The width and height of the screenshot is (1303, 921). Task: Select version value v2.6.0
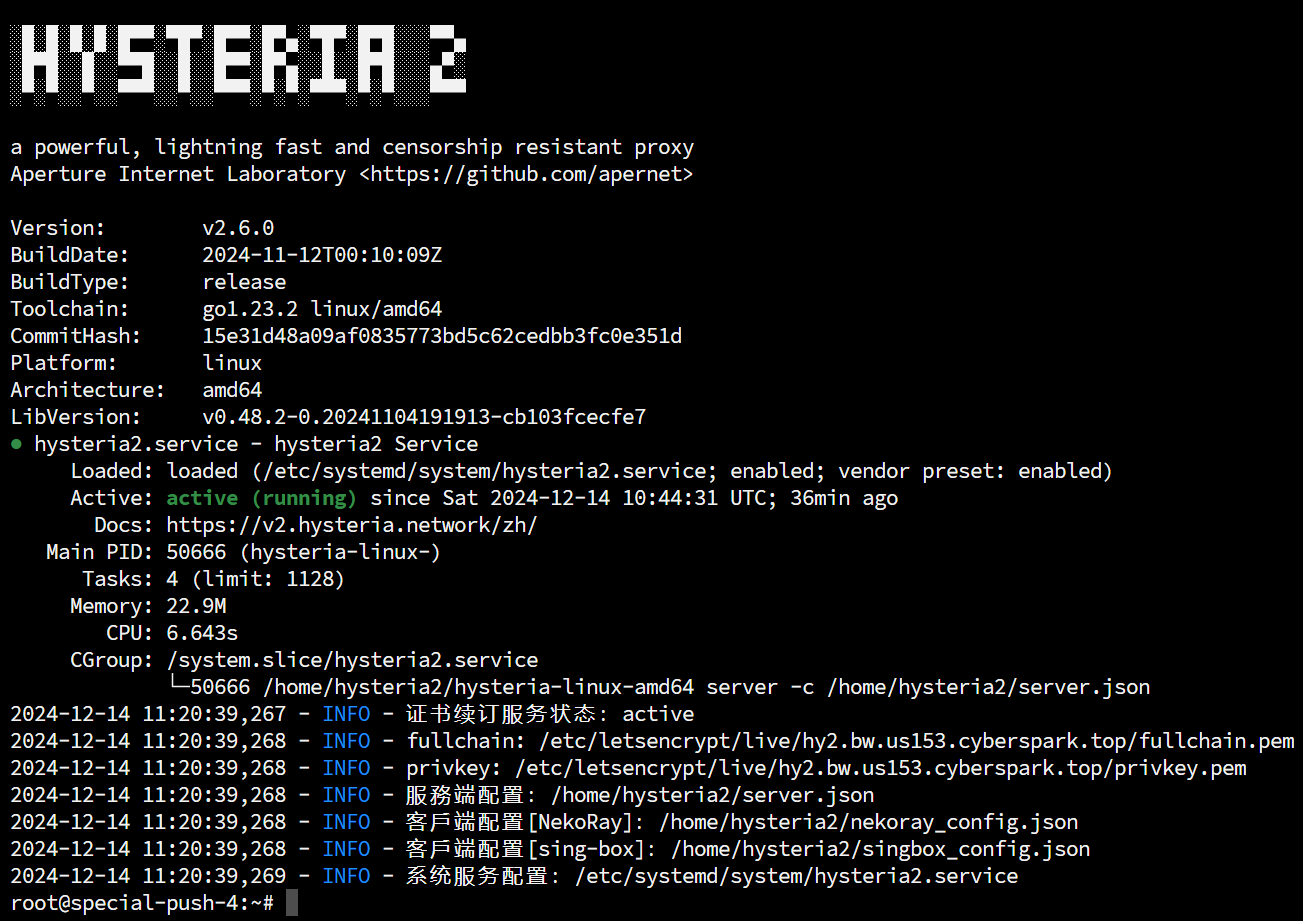[x=238, y=228]
